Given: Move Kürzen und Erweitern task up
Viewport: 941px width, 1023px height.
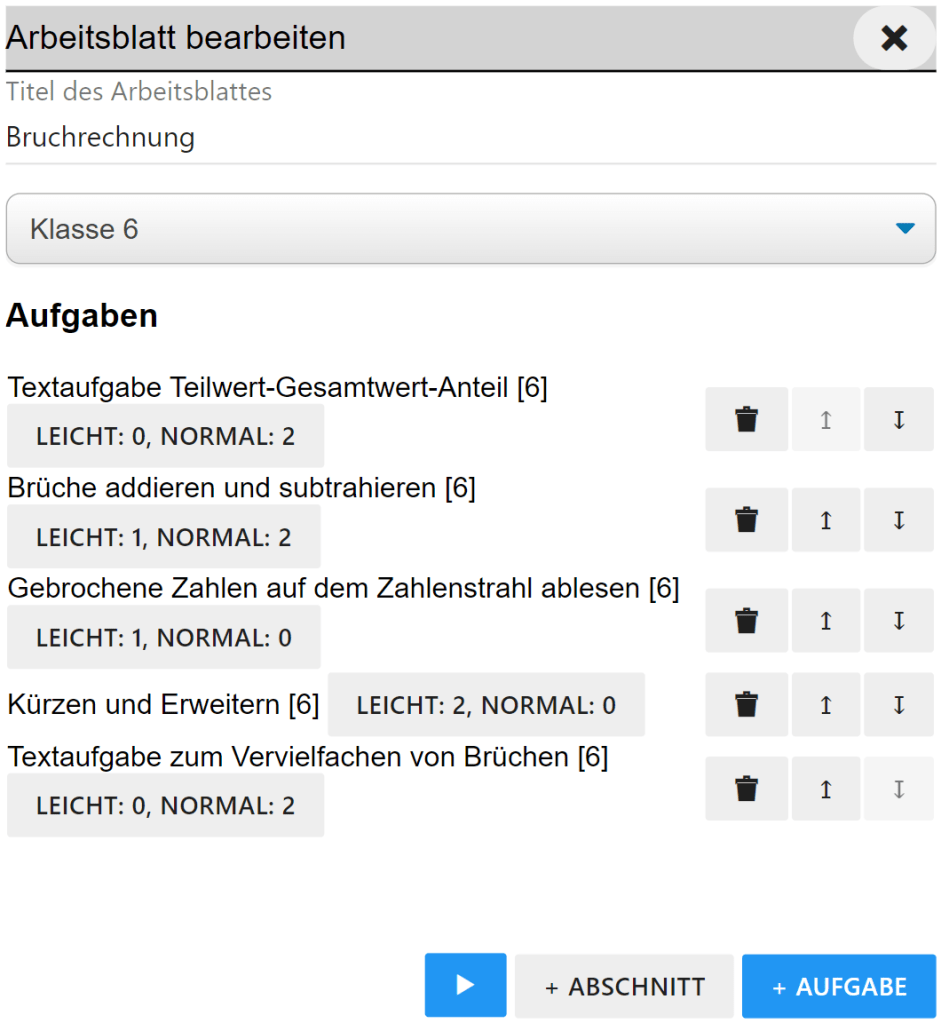Looking at the screenshot, I should pos(826,705).
